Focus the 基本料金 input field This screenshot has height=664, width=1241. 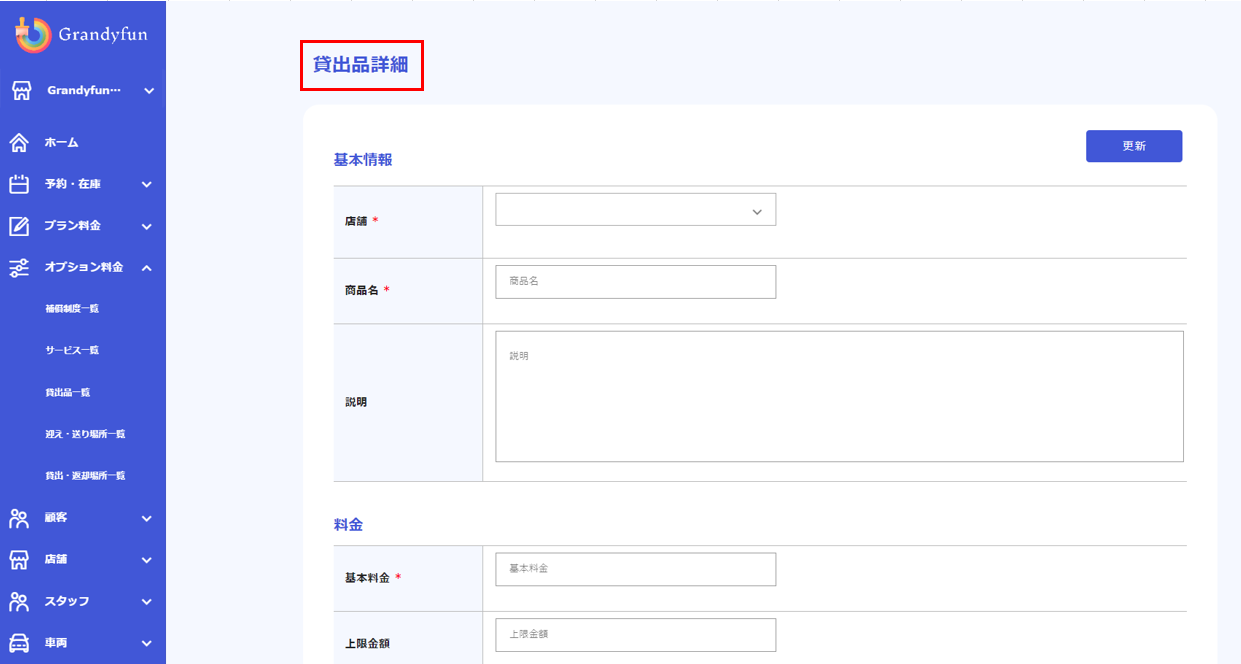pos(635,569)
